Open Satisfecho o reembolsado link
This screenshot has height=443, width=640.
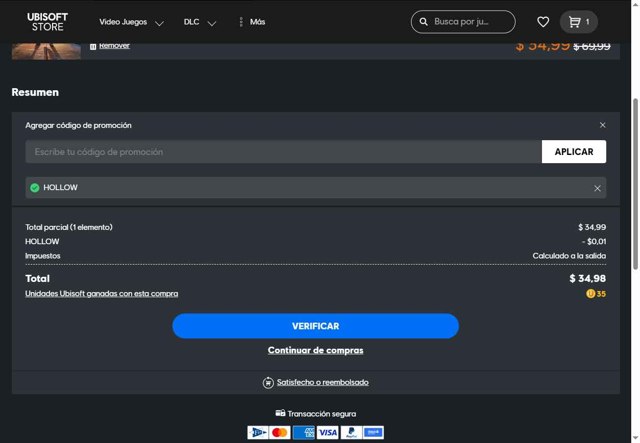(322, 383)
